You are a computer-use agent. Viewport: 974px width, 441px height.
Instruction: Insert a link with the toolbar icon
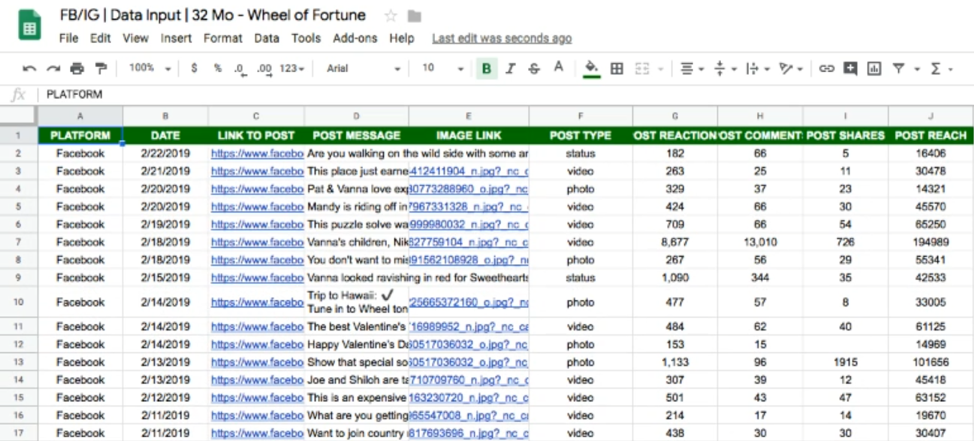click(826, 68)
